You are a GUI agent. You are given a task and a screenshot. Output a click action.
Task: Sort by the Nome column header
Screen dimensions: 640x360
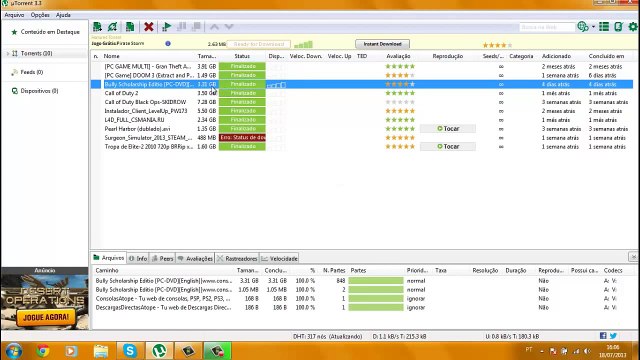[111, 56]
